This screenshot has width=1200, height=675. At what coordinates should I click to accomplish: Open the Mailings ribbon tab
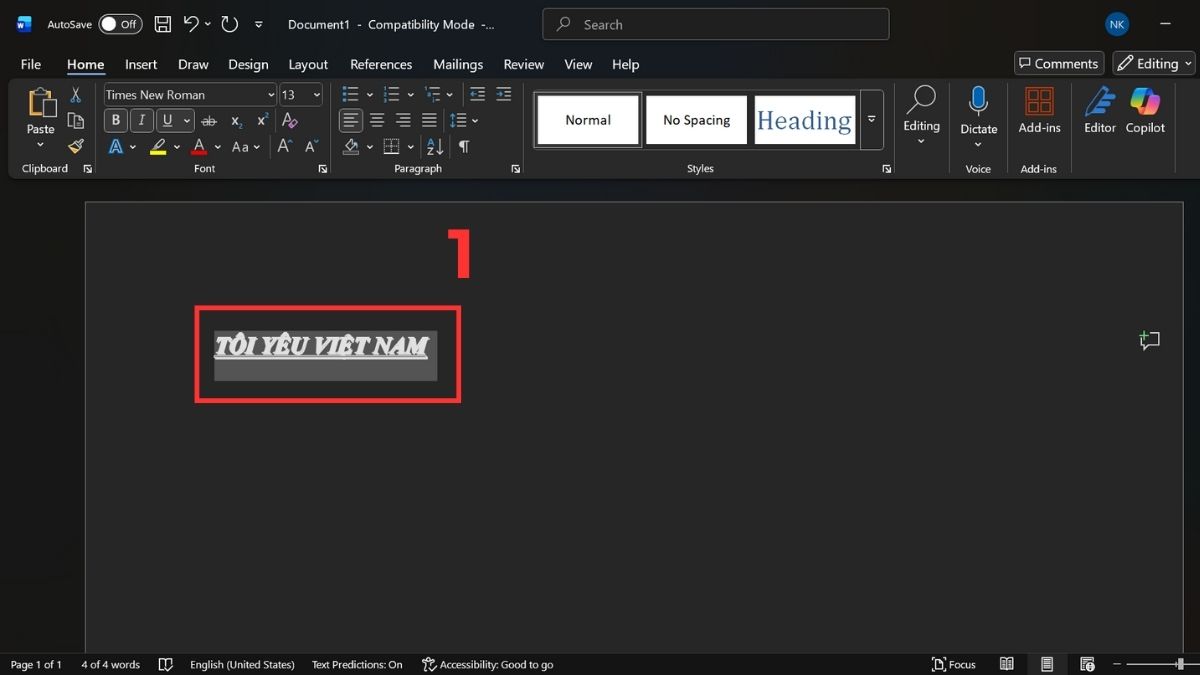click(458, 63)
